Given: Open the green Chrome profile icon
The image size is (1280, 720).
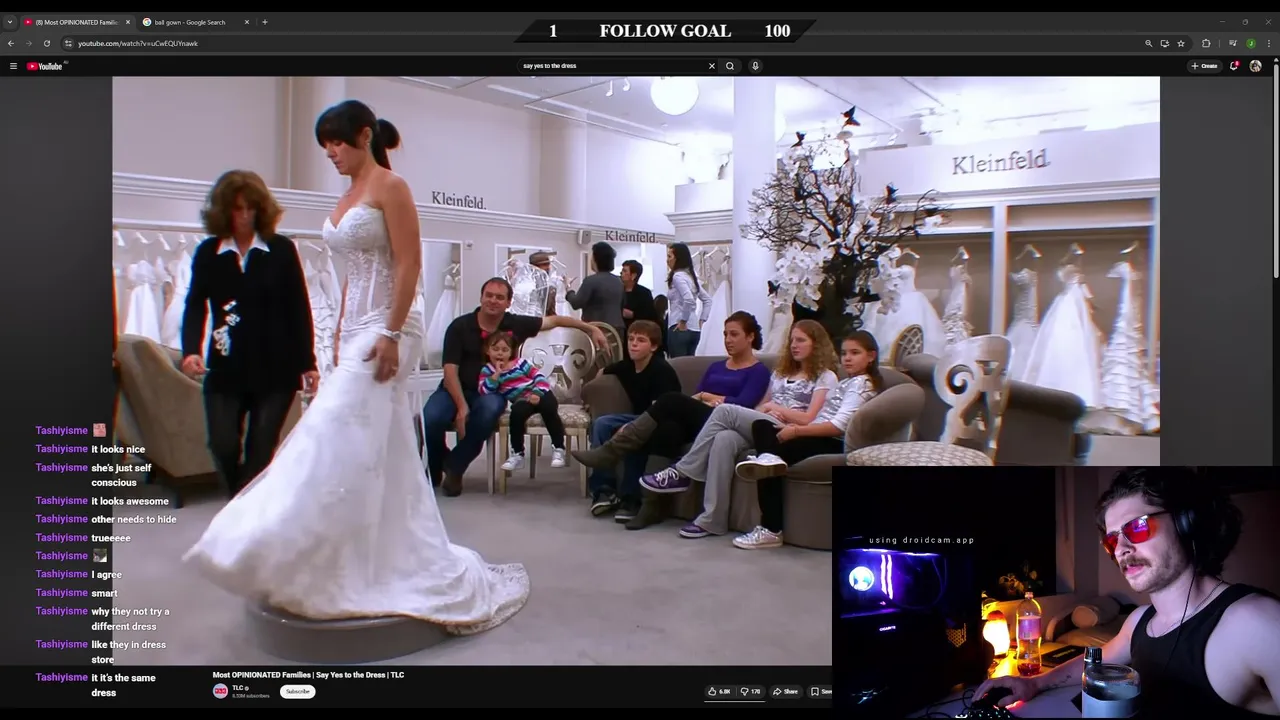Looking at the screenshot, I should (1250, 43).
